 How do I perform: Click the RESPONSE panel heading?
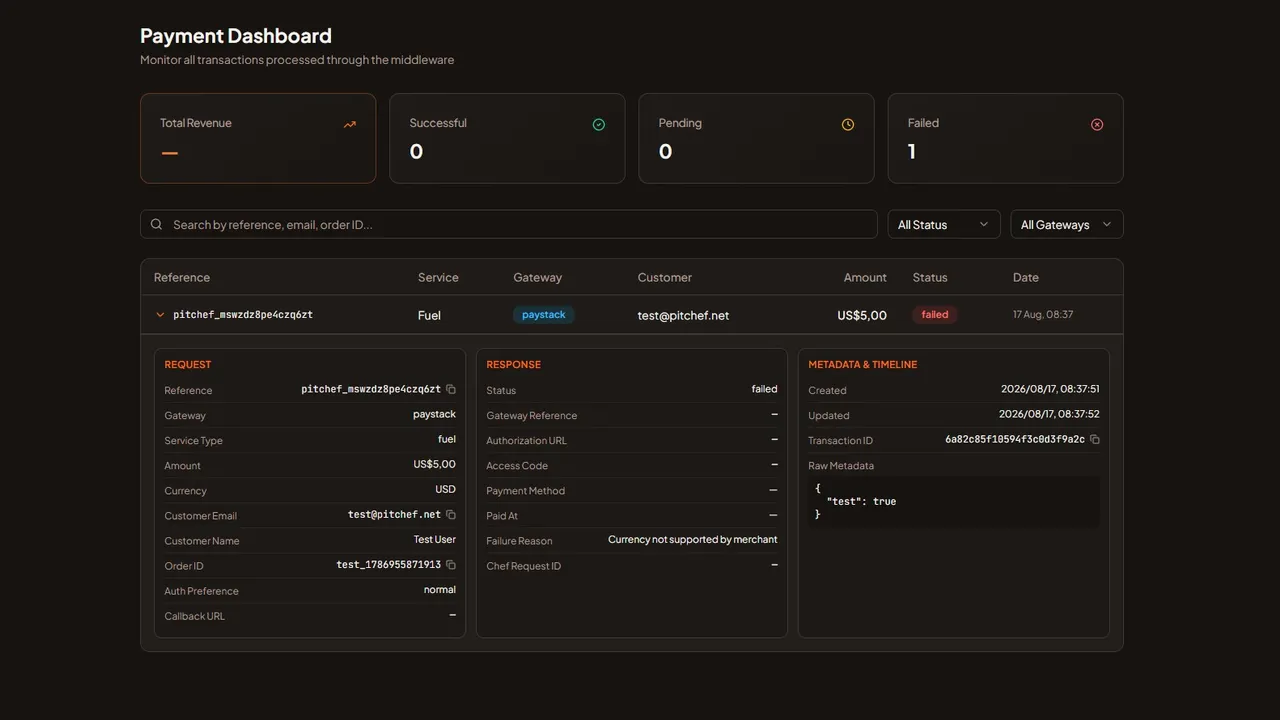coord(513,364)
